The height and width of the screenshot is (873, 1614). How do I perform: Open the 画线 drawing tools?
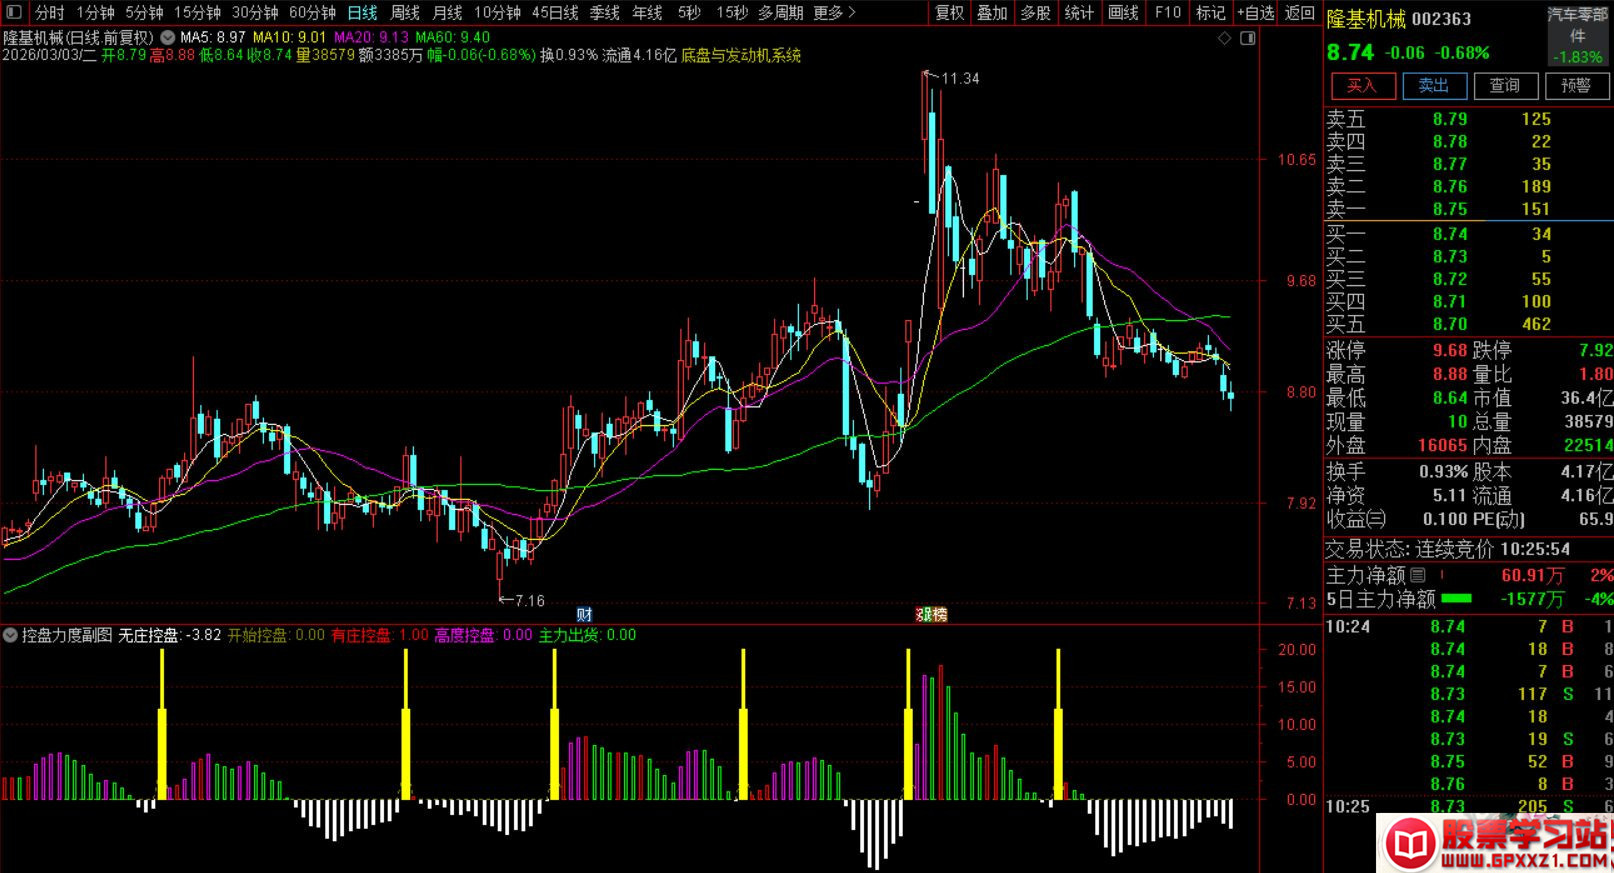click(1123, 12)
